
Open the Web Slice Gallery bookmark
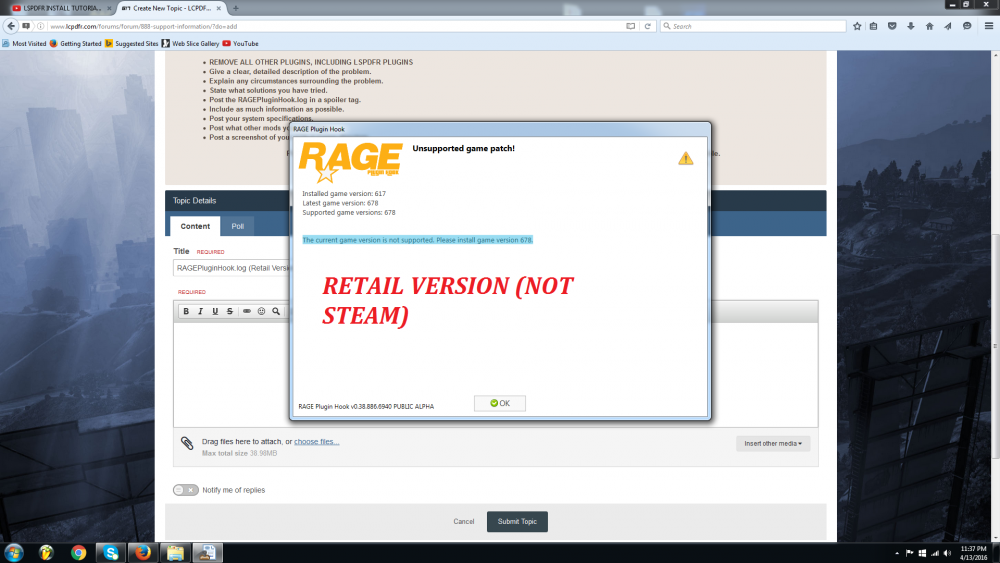191,43
